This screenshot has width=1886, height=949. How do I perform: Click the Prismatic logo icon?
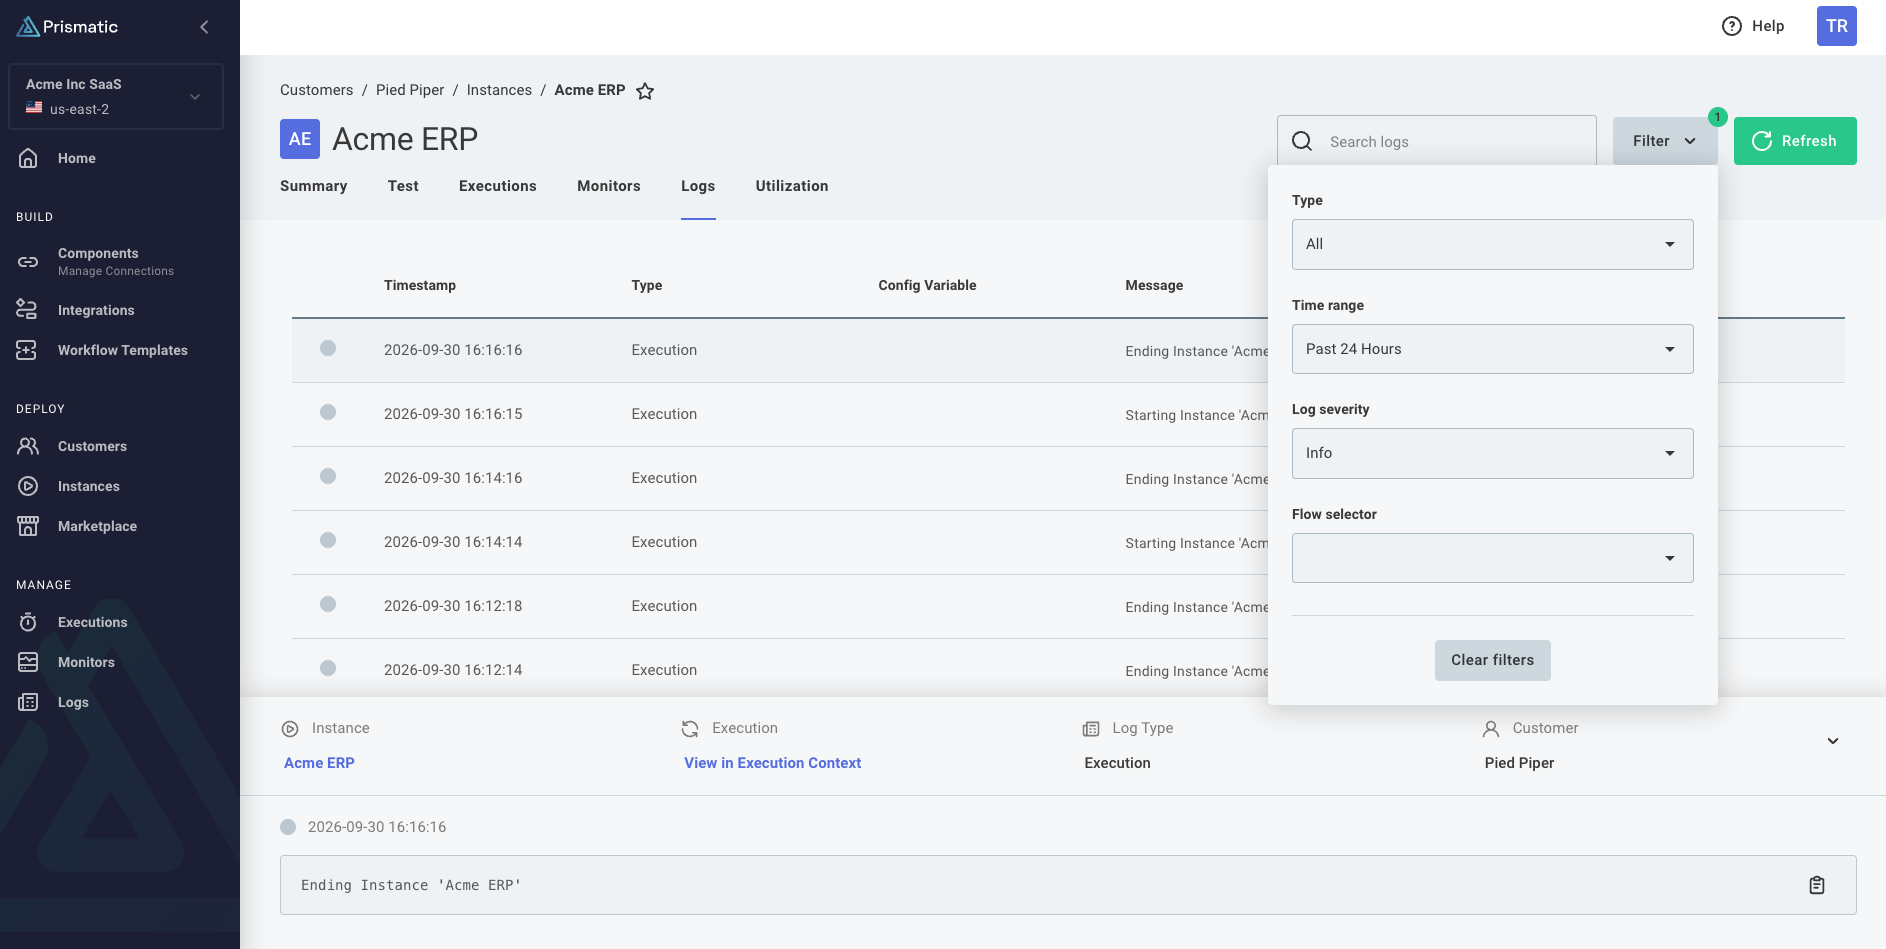coord(28,27)
